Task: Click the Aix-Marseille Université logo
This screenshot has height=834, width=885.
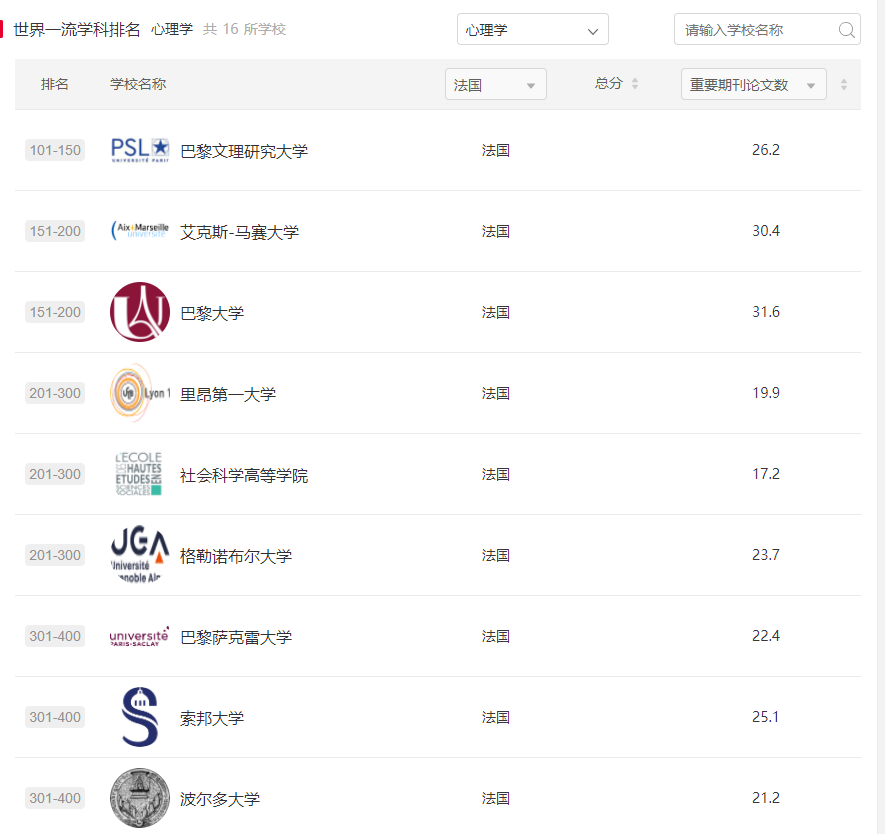Action: (x=139, y=228)
